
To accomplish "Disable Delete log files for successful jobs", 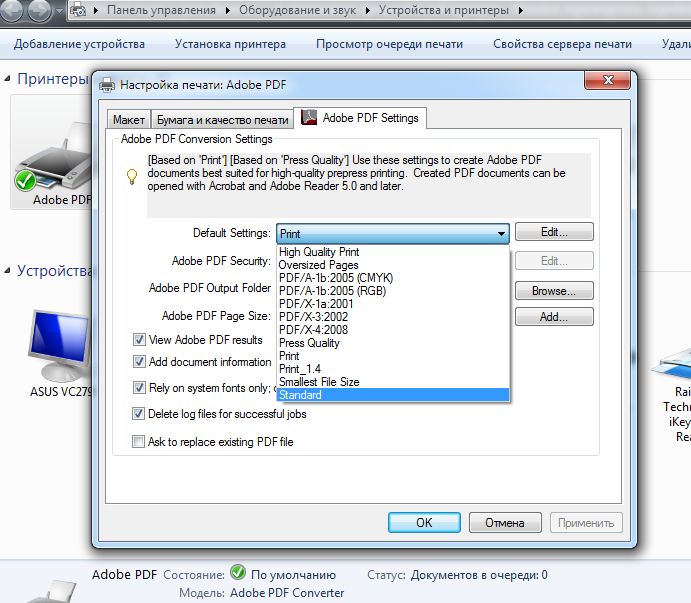I will tap(138, 414).
